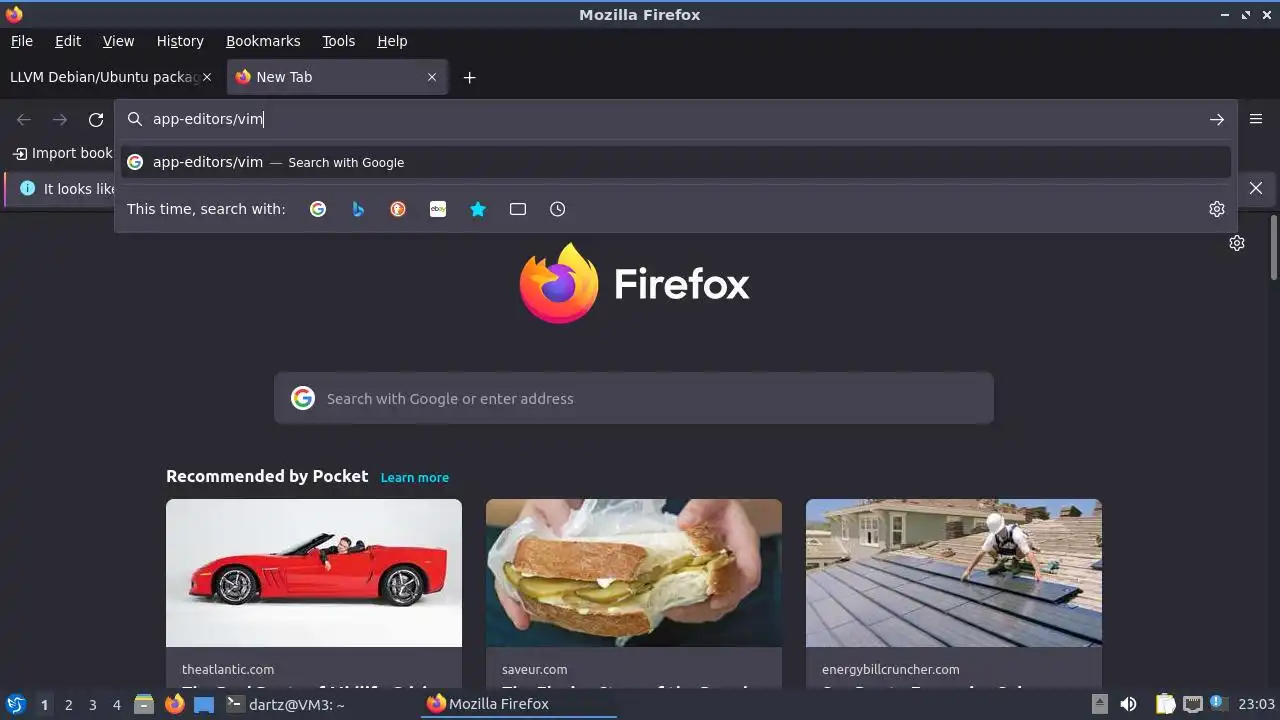Search in History clock icon
Image resolution: width=1280 pixels, height=720 pixels.
tap(558, 209)
